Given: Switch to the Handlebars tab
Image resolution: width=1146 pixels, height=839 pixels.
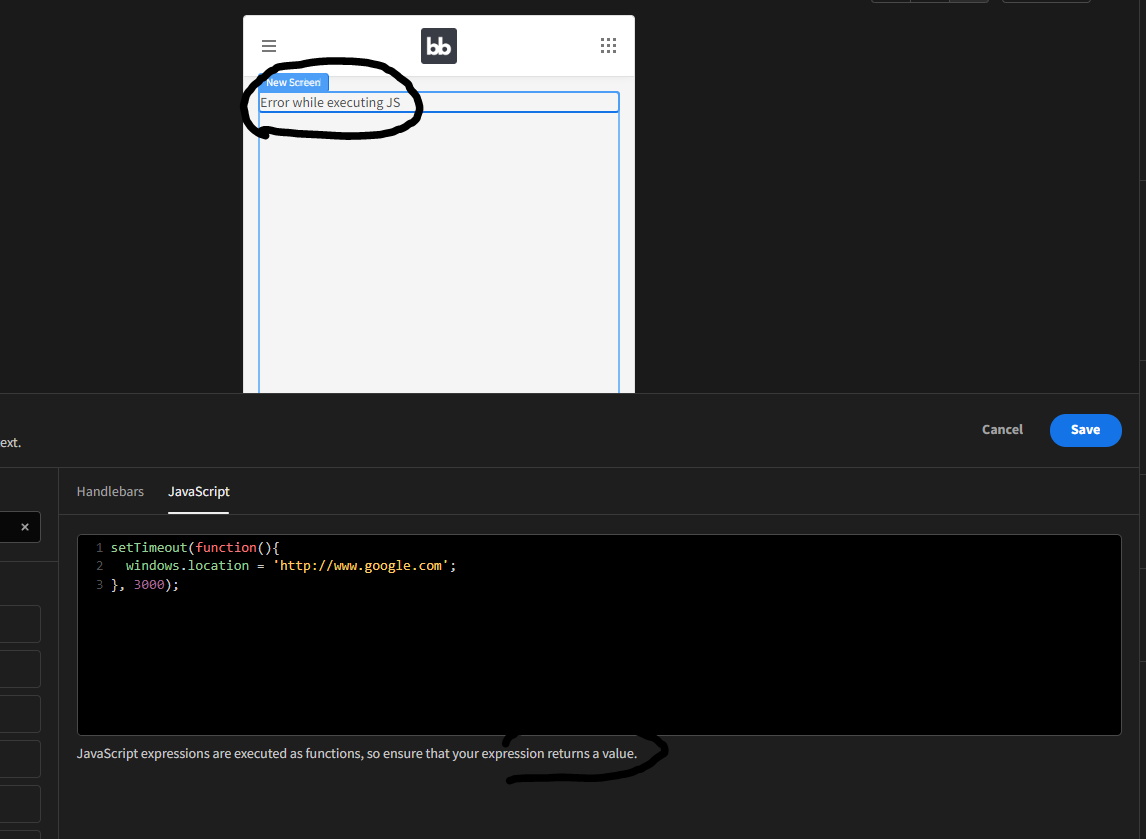Looking at the screenshot, I should coord(110,491).
